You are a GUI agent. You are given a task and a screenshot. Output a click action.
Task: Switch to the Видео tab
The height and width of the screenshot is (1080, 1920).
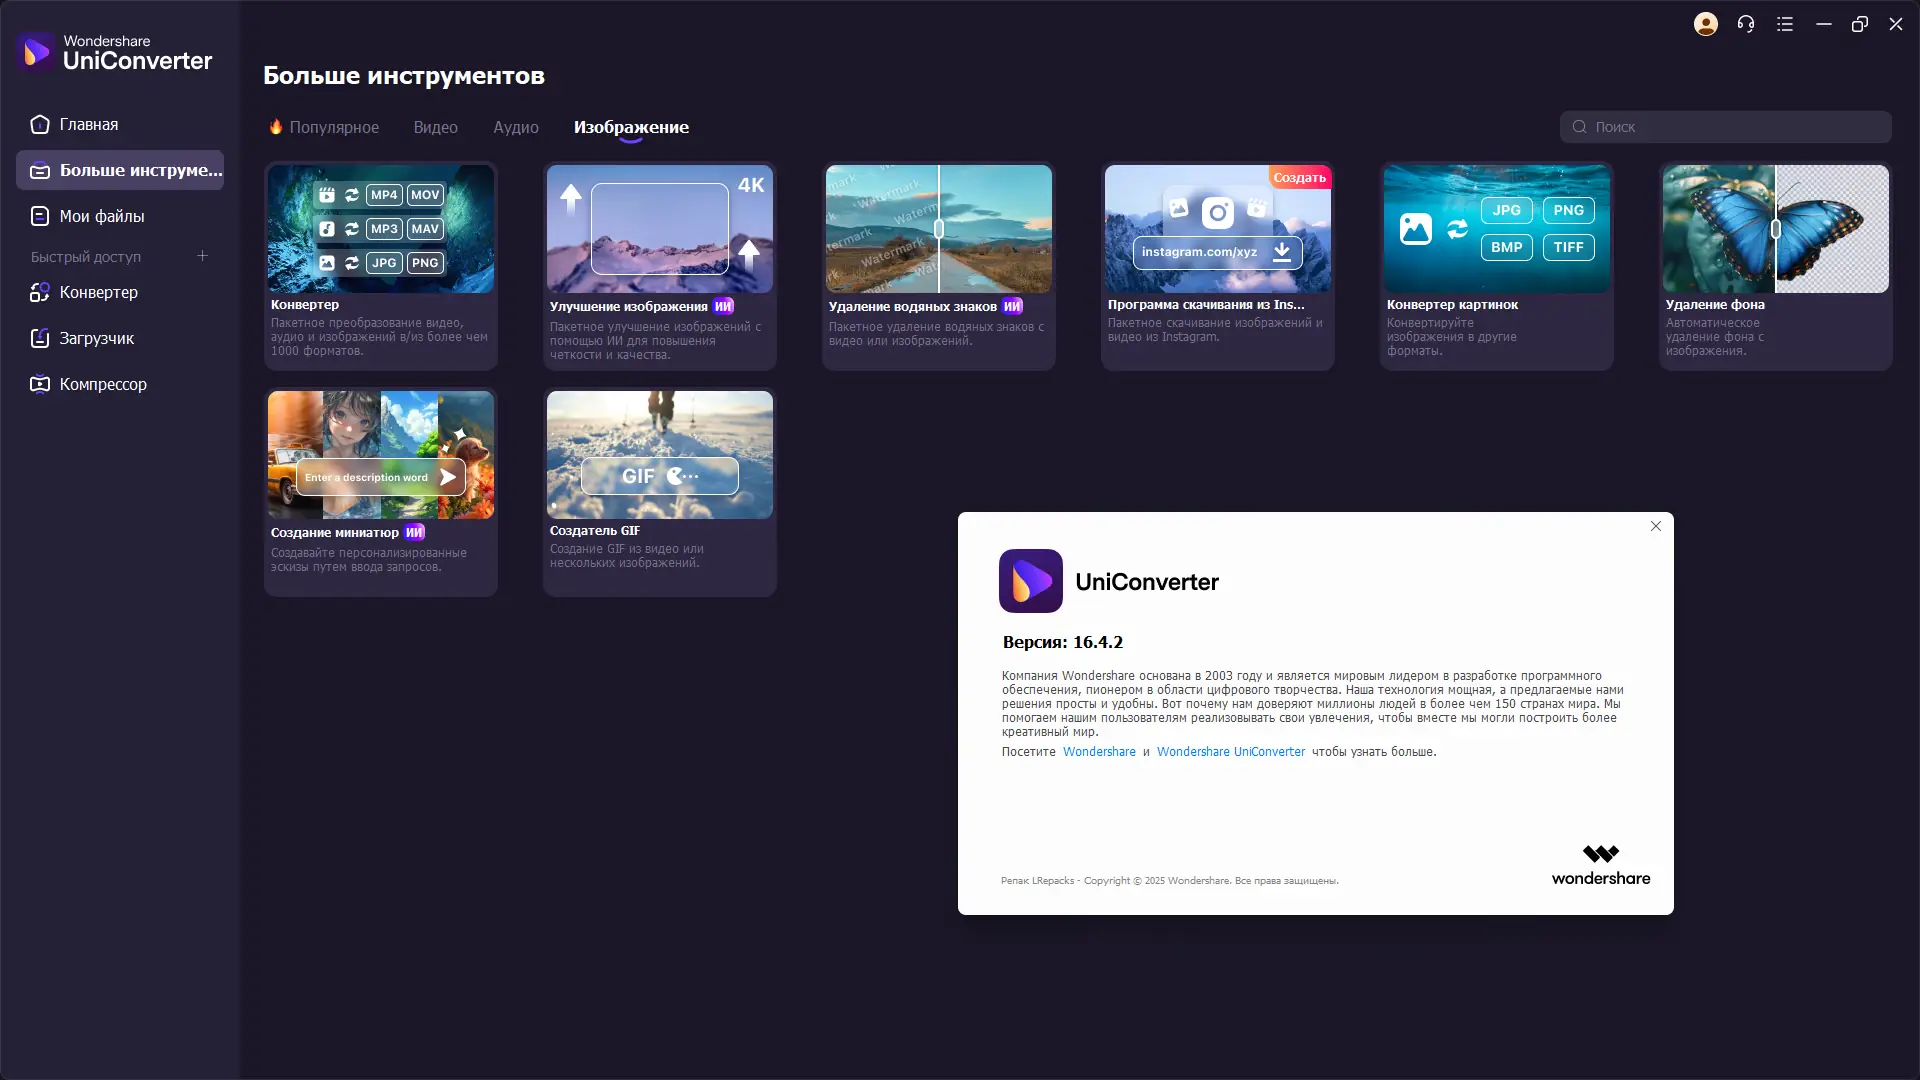coord(435,127)
